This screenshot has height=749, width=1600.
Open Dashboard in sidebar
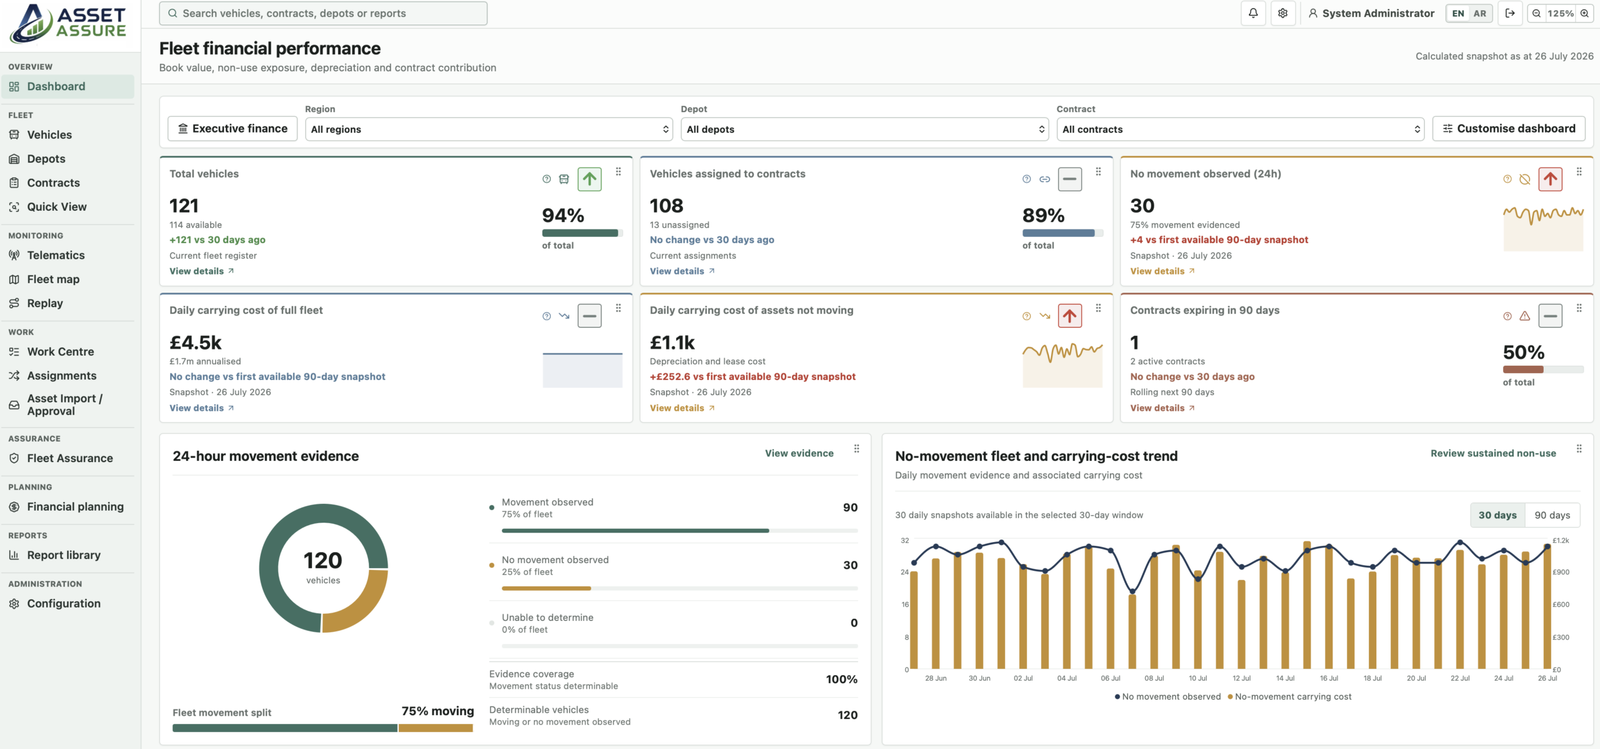coord(68,87)
